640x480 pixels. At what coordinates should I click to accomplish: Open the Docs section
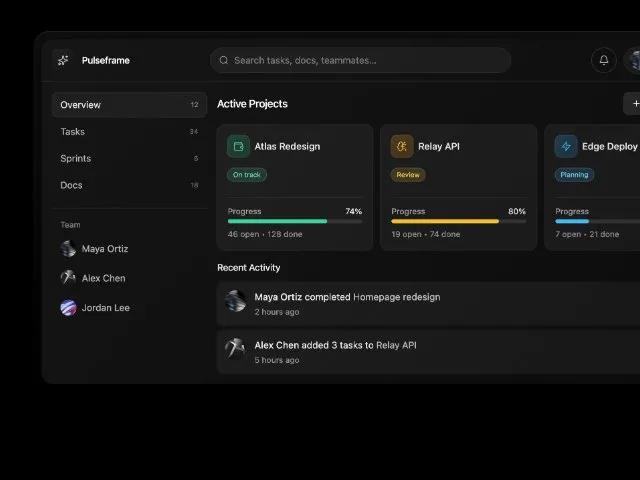(129, 185)
